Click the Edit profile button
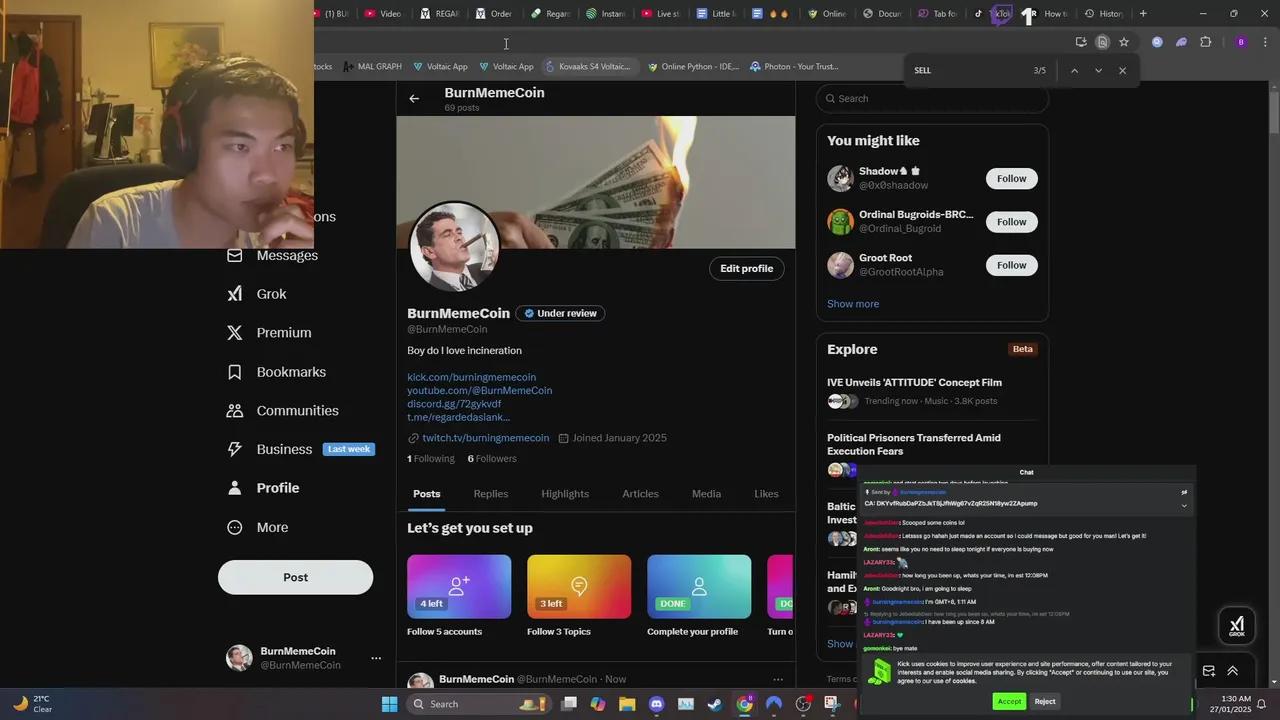The width and height of the screenshot is (1280, 720). tap(746, 268)
